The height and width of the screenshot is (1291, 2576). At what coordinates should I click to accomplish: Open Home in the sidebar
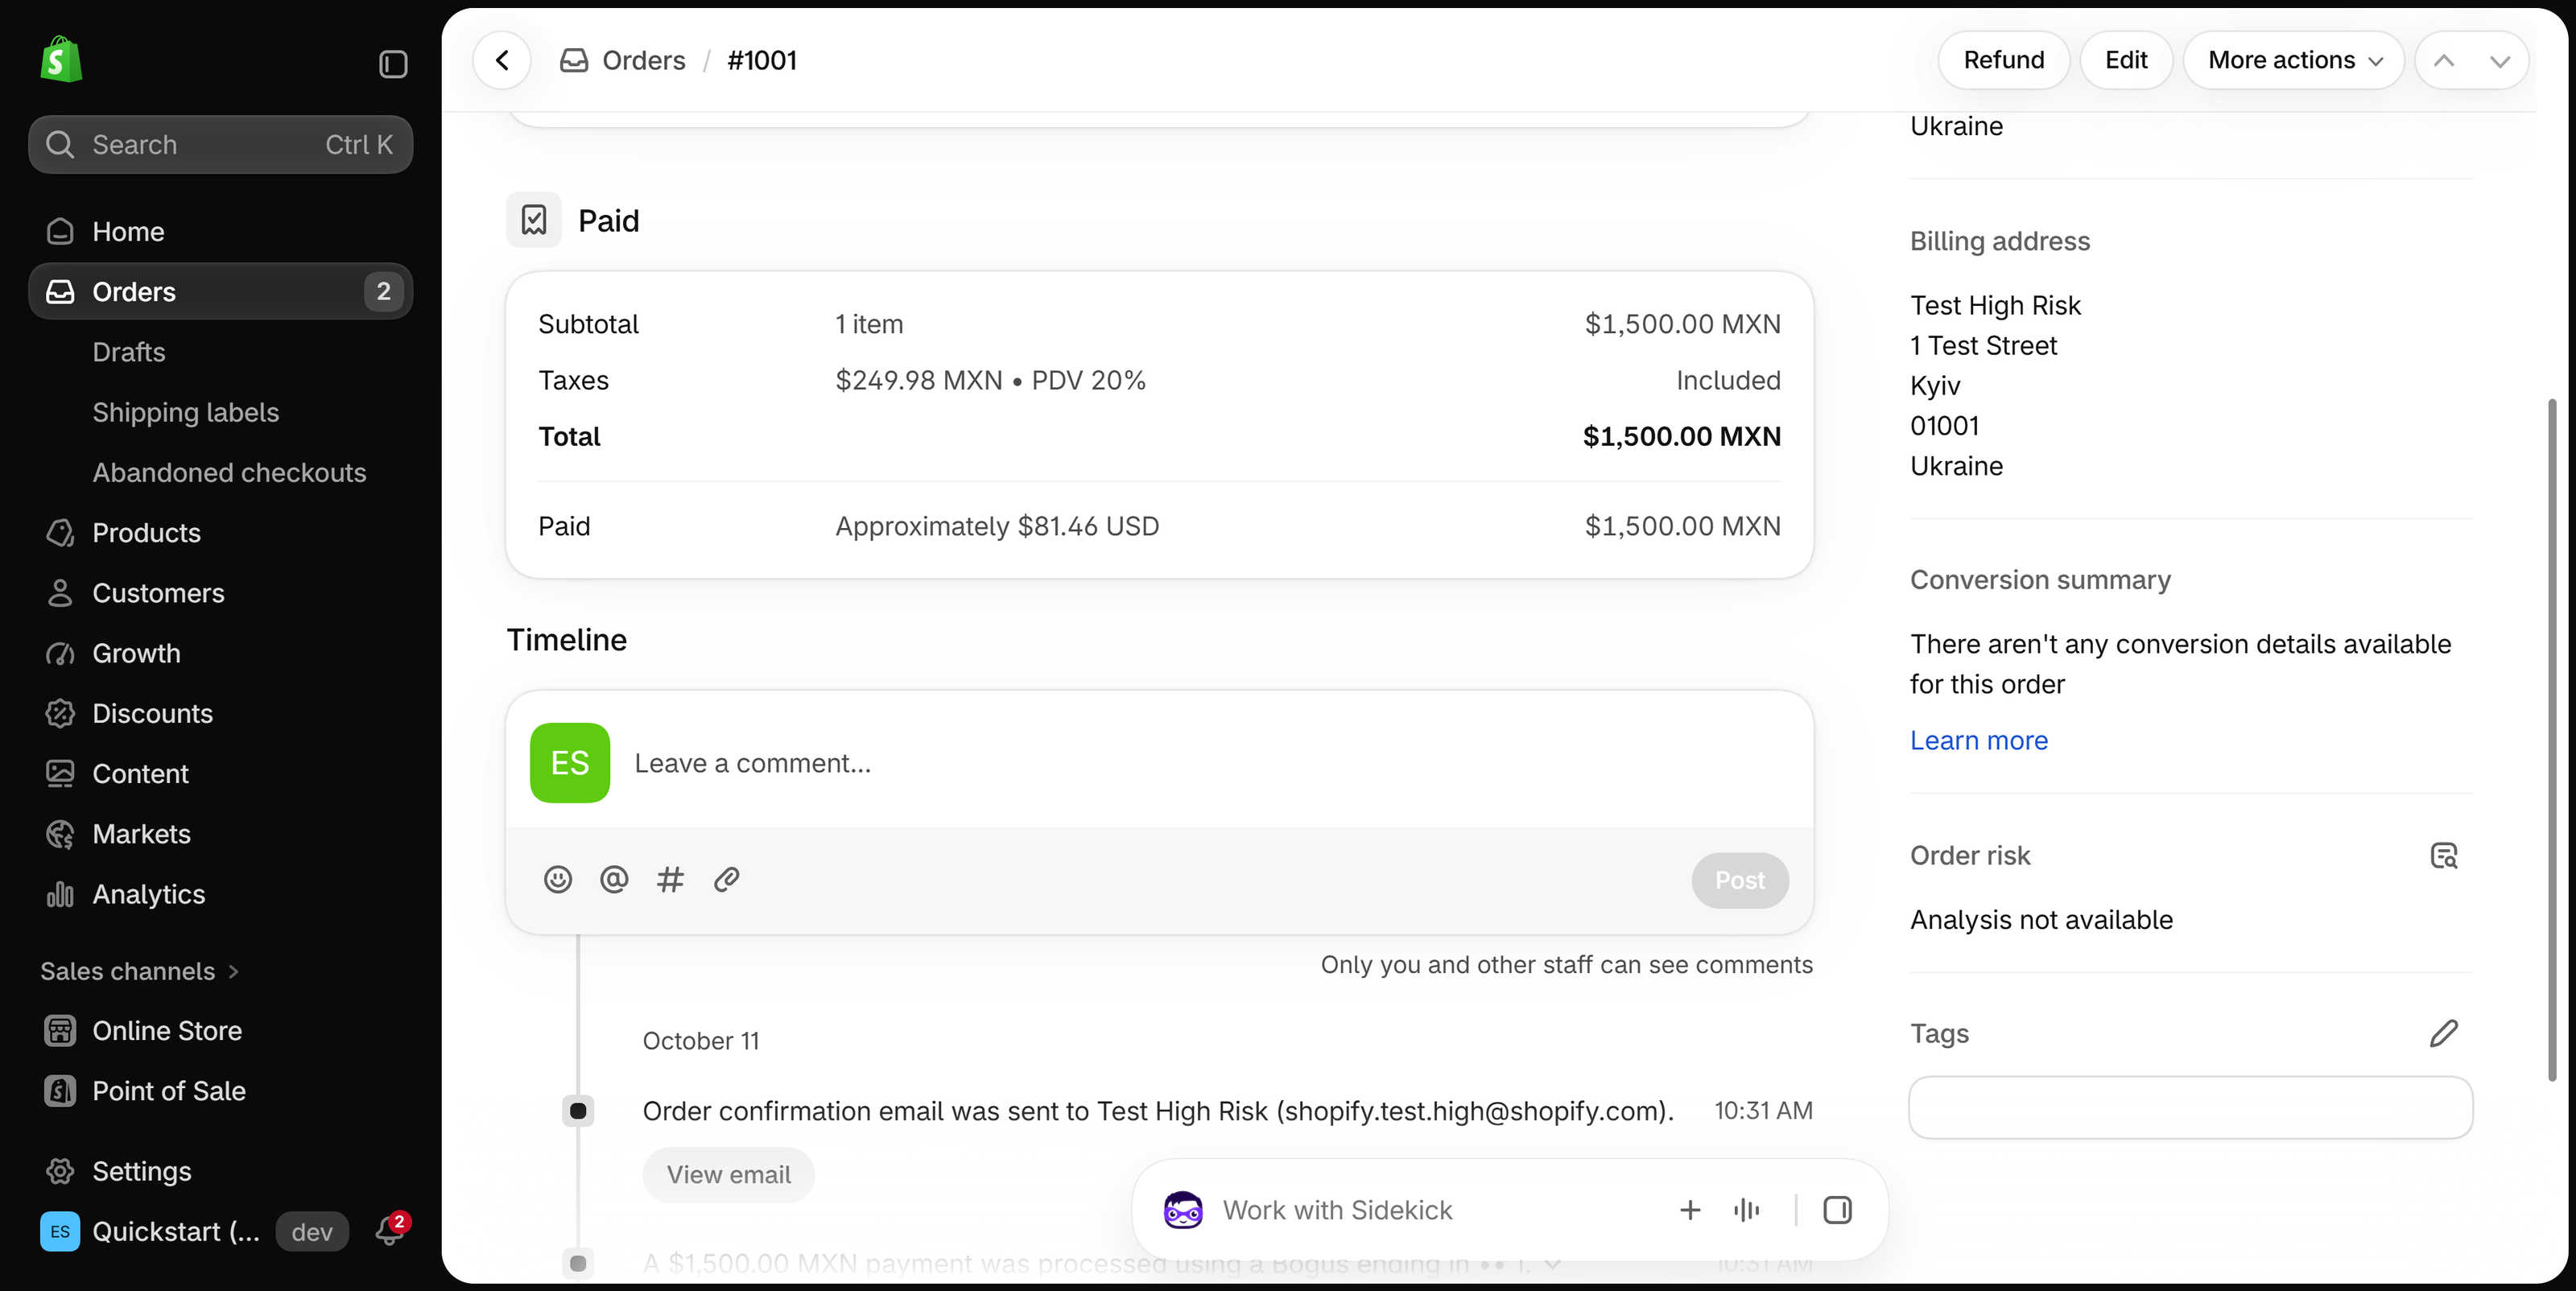click(x=220, y=231)
